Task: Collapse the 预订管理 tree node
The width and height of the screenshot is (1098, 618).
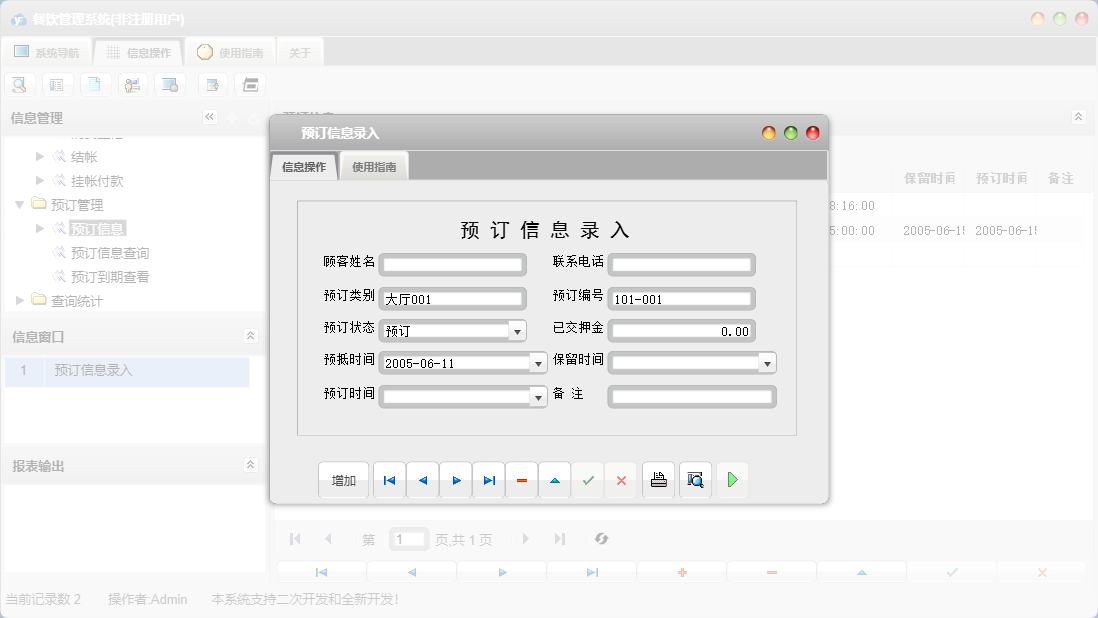Action: click(x=21, y=204)
